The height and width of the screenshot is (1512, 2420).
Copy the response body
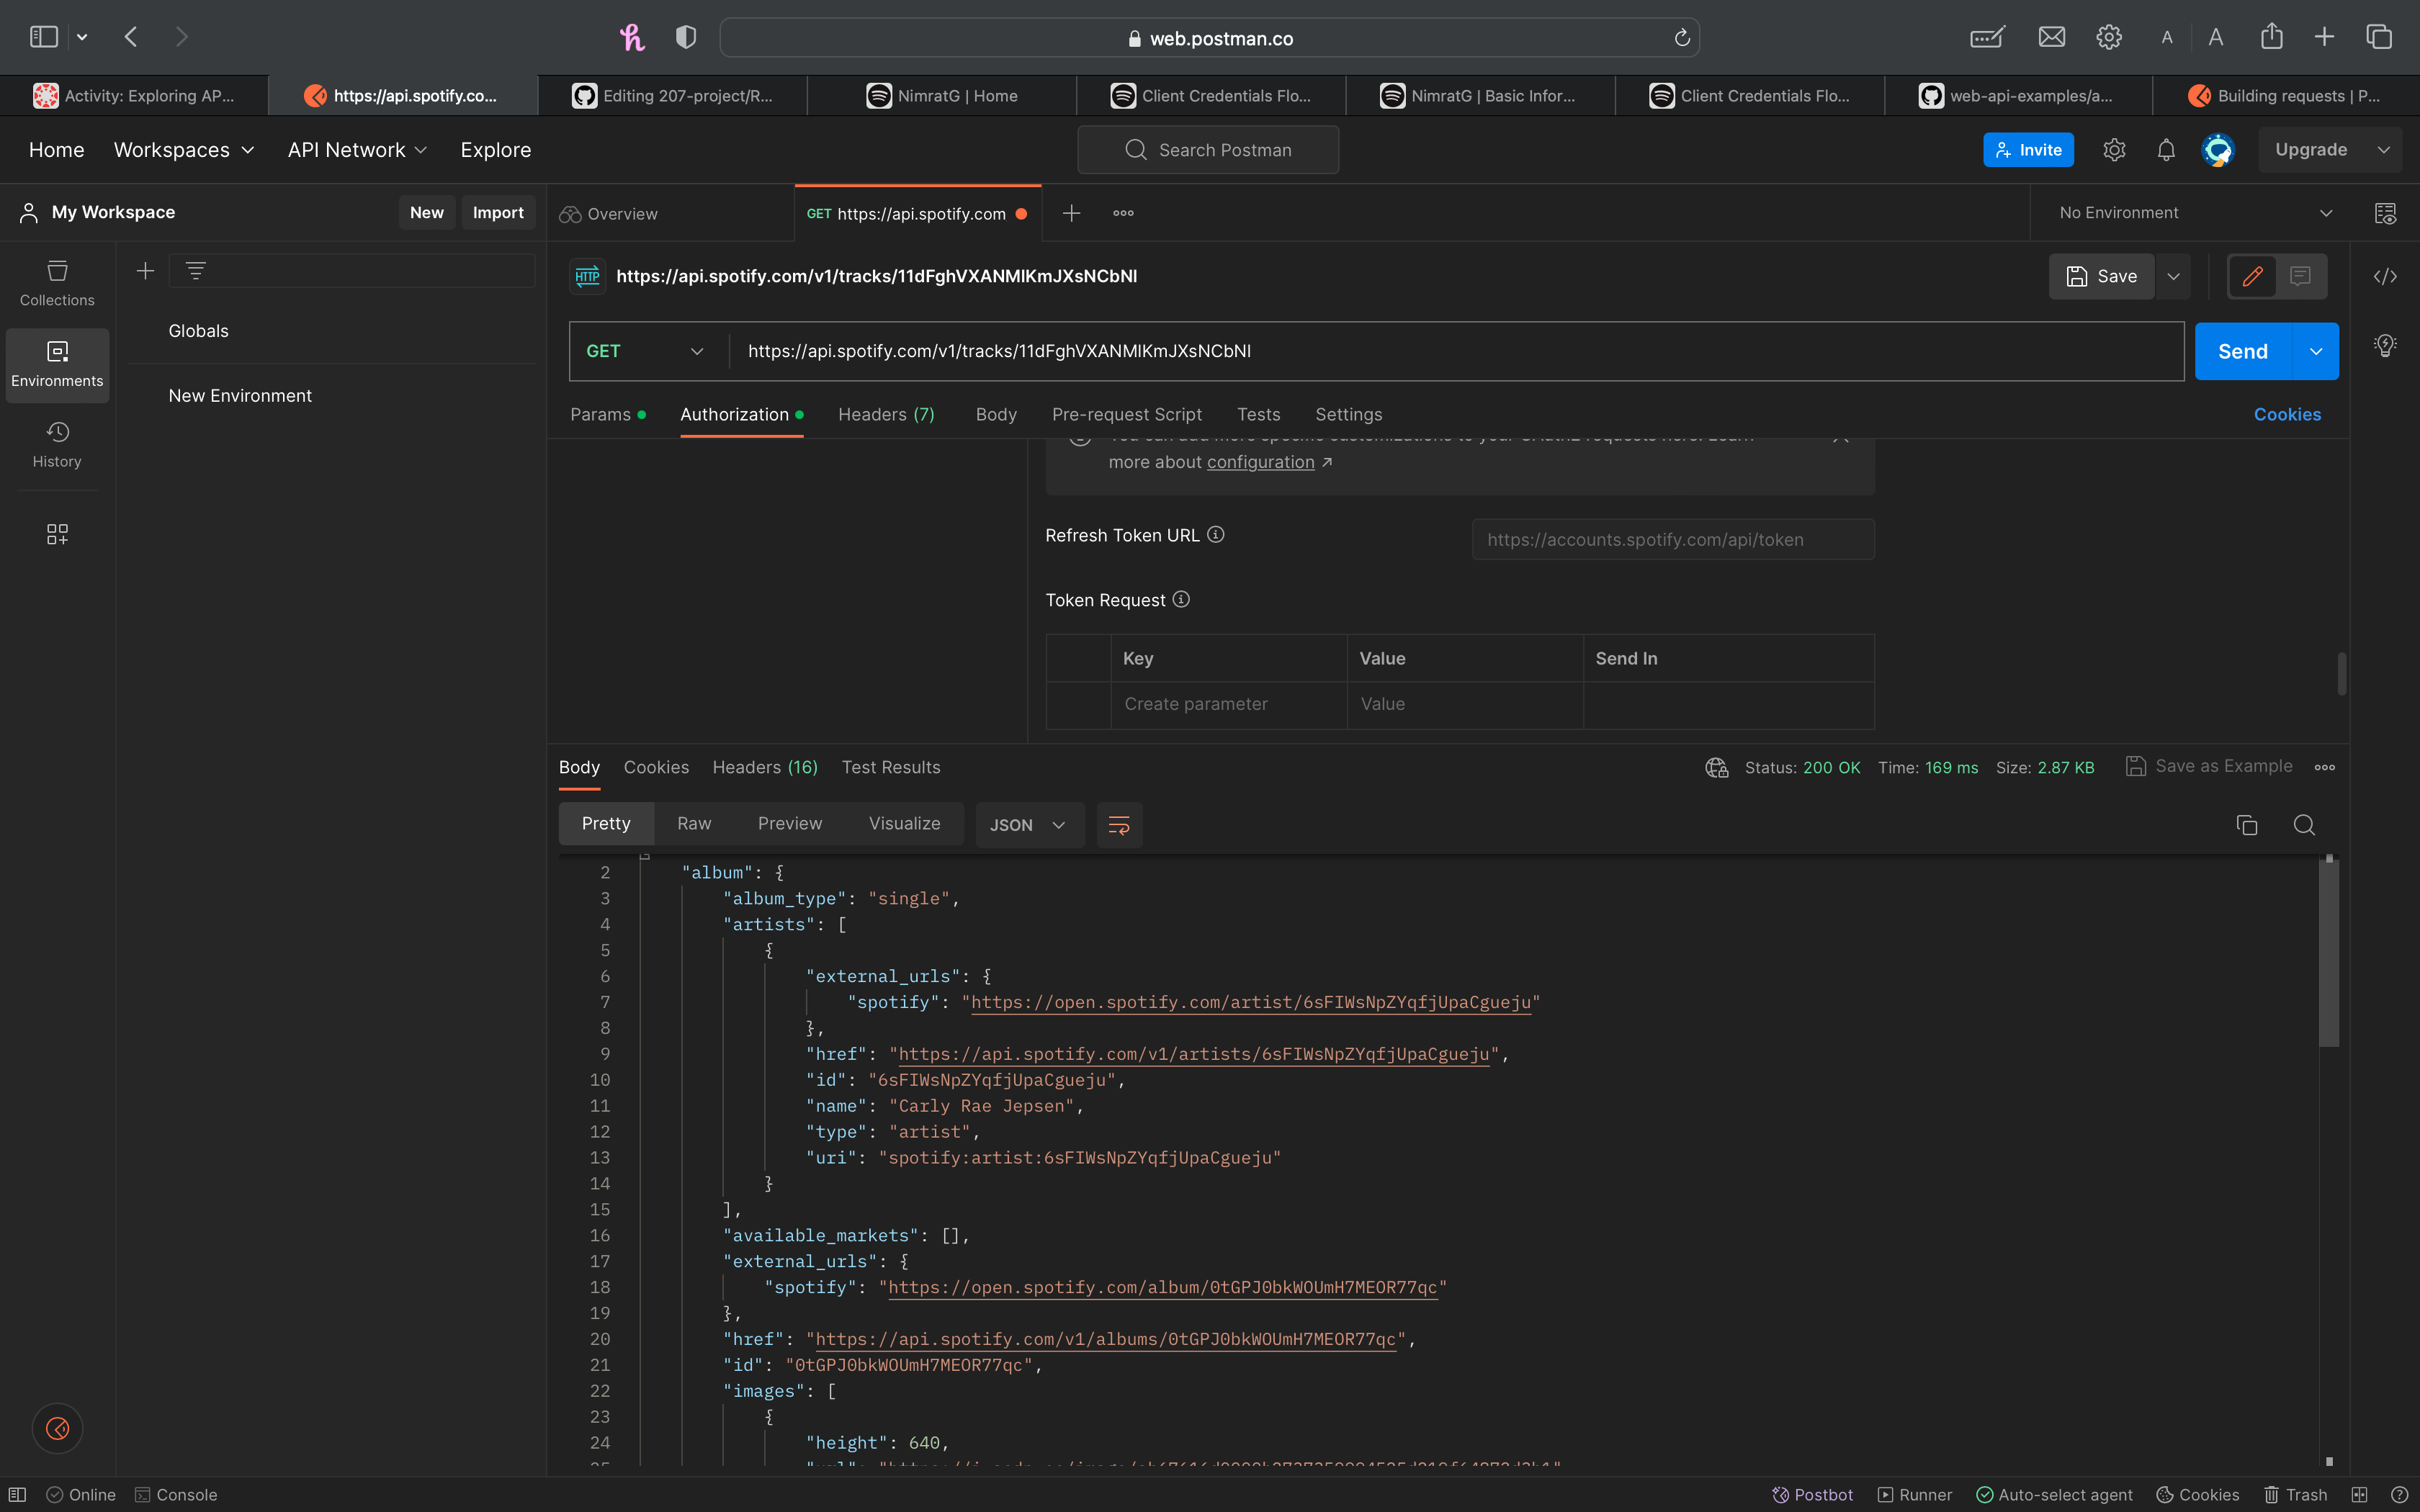pos(2247,825)
